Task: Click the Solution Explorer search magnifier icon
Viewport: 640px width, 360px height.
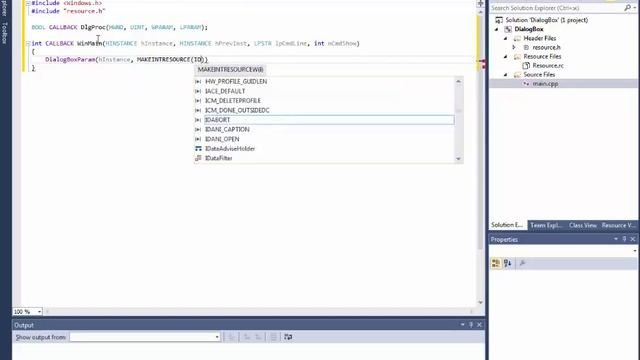Action: click(x=627, y=8)
